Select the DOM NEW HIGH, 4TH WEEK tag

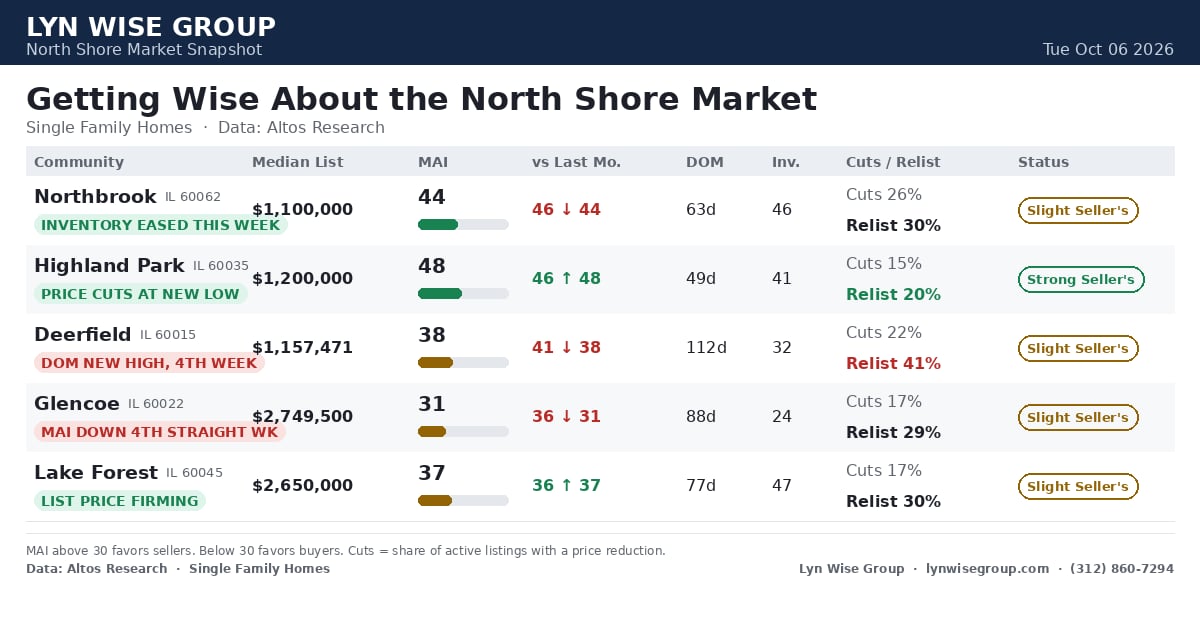point(149,363)
